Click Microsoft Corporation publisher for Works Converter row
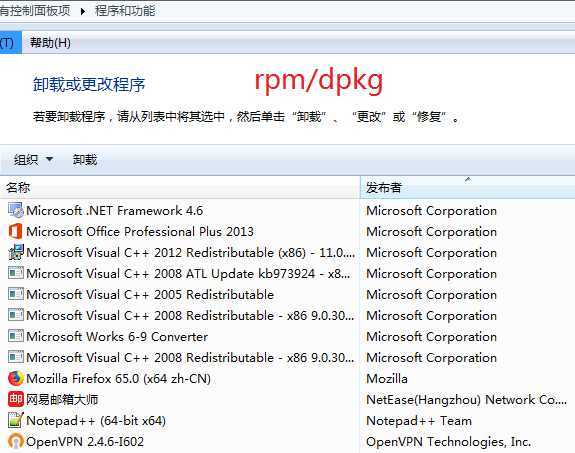 tap(432, 336)
